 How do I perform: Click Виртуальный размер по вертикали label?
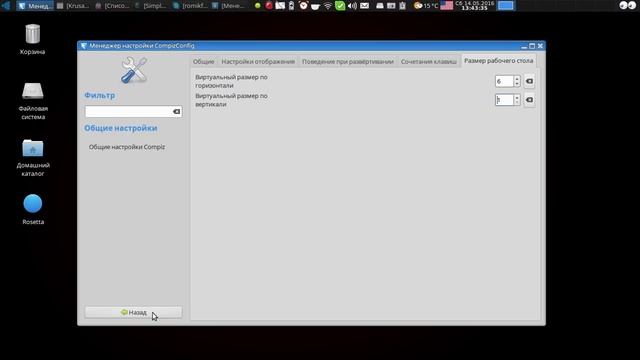[231, 100]
